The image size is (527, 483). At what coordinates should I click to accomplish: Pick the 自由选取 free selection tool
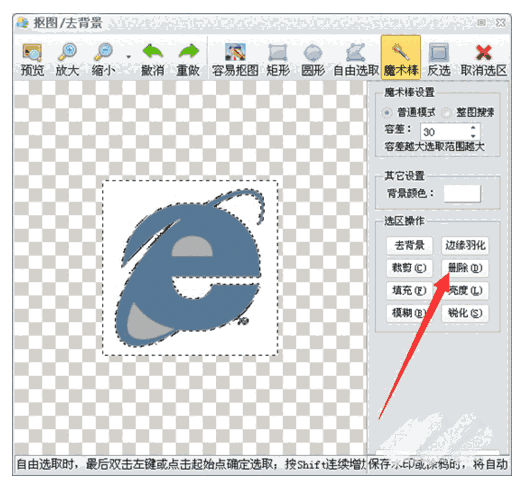click(356, 60)
